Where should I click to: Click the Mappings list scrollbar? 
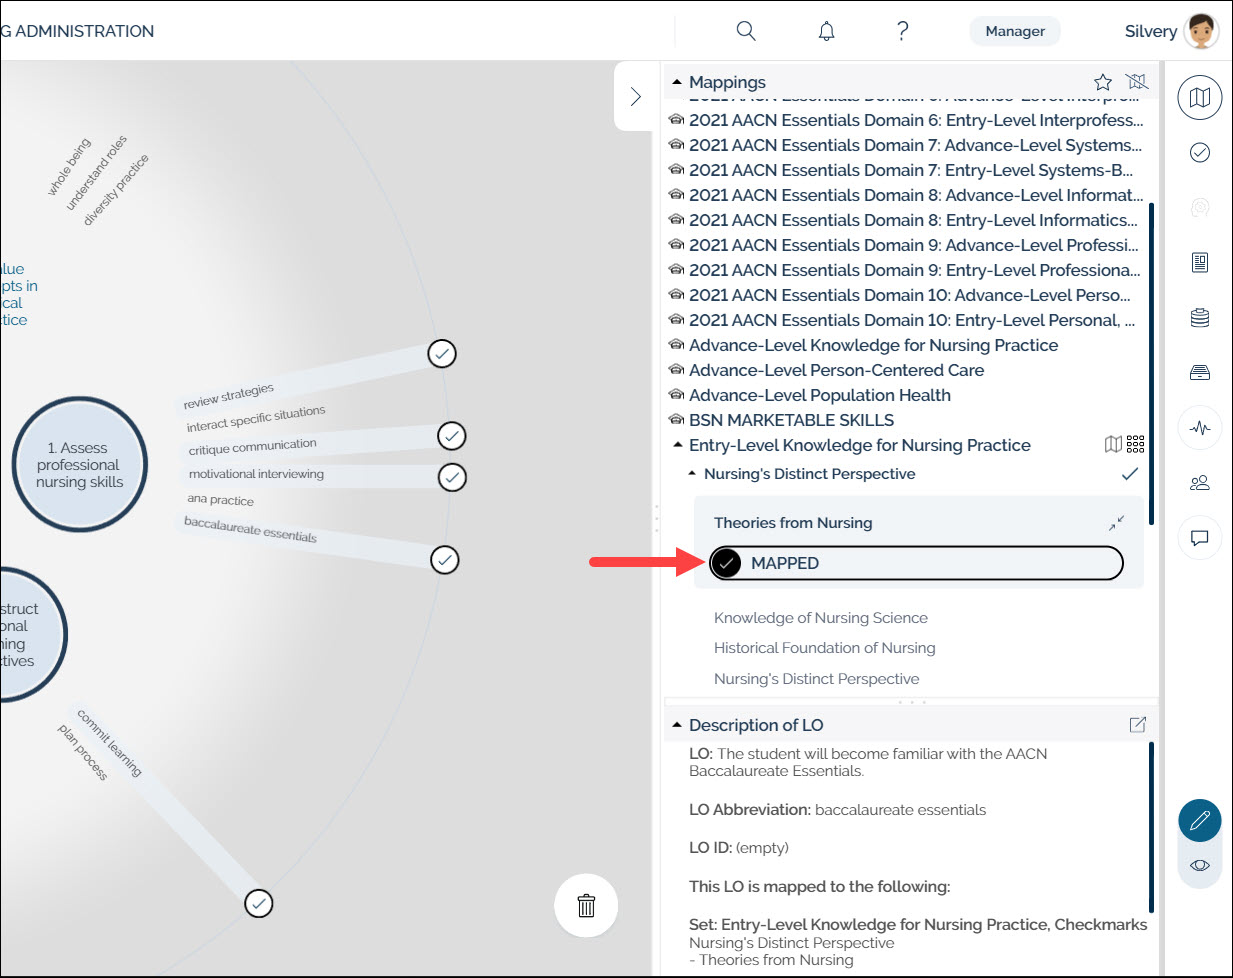(x=1152, y=362)
